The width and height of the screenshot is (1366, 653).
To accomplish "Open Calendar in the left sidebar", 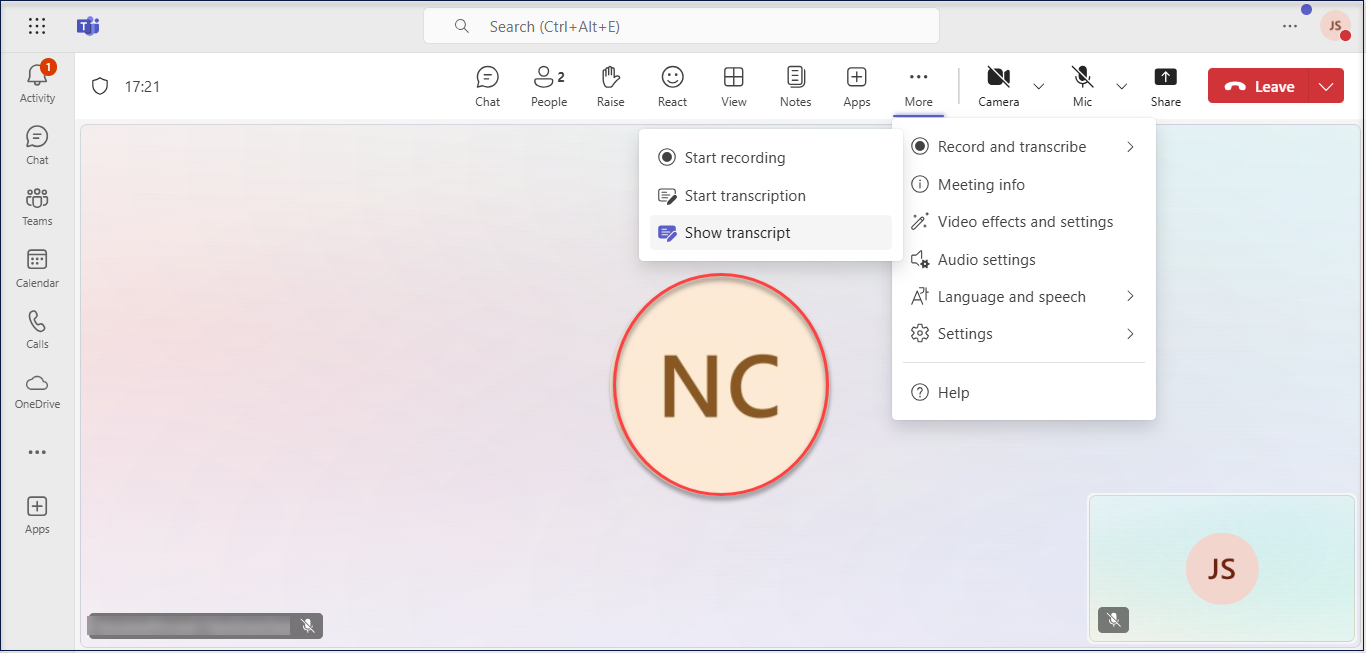I will coord(37,268).
